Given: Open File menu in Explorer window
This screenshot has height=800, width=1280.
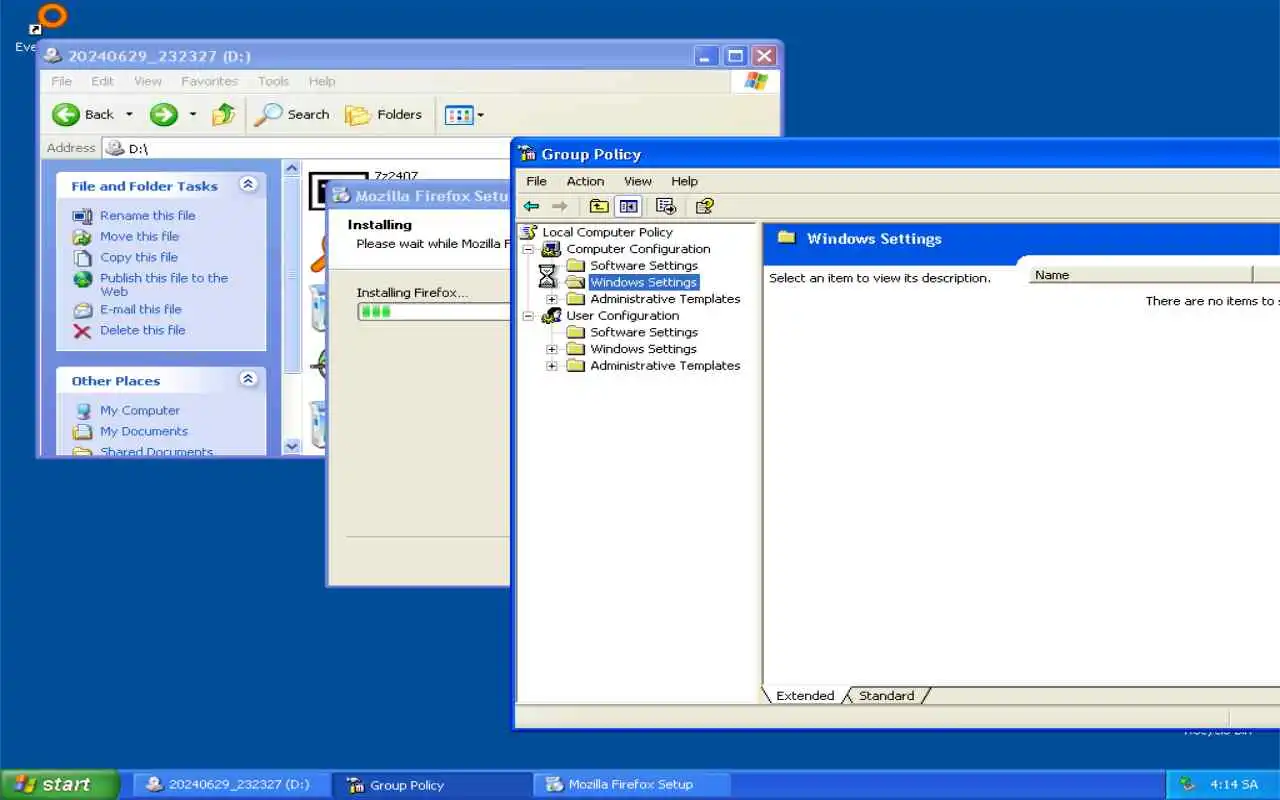Looking at the screenshot, I should (x=62, y=81).
